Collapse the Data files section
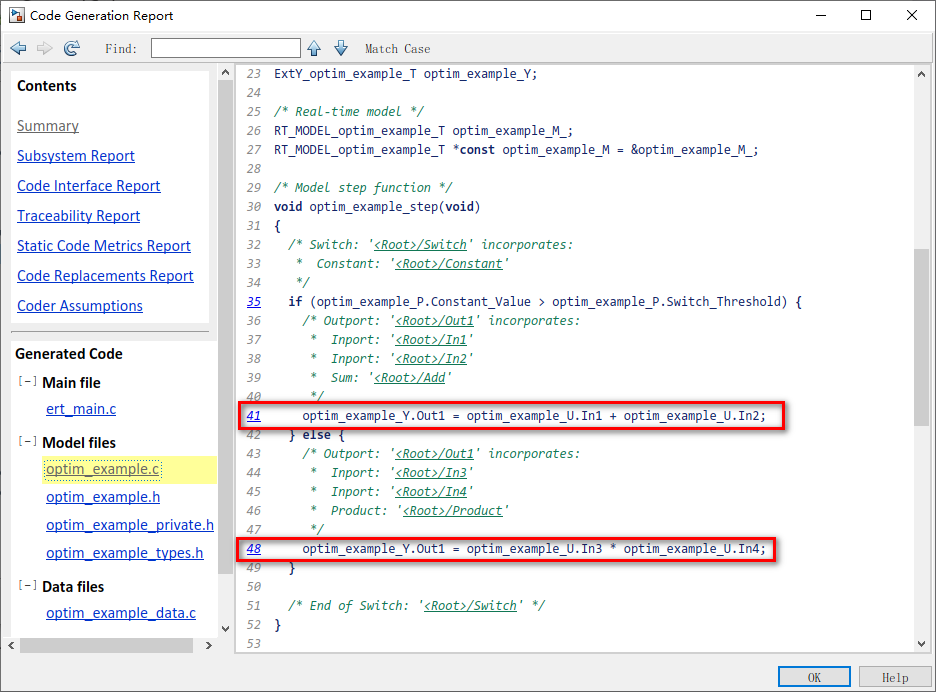936x692 pixels. pos(27,585)
